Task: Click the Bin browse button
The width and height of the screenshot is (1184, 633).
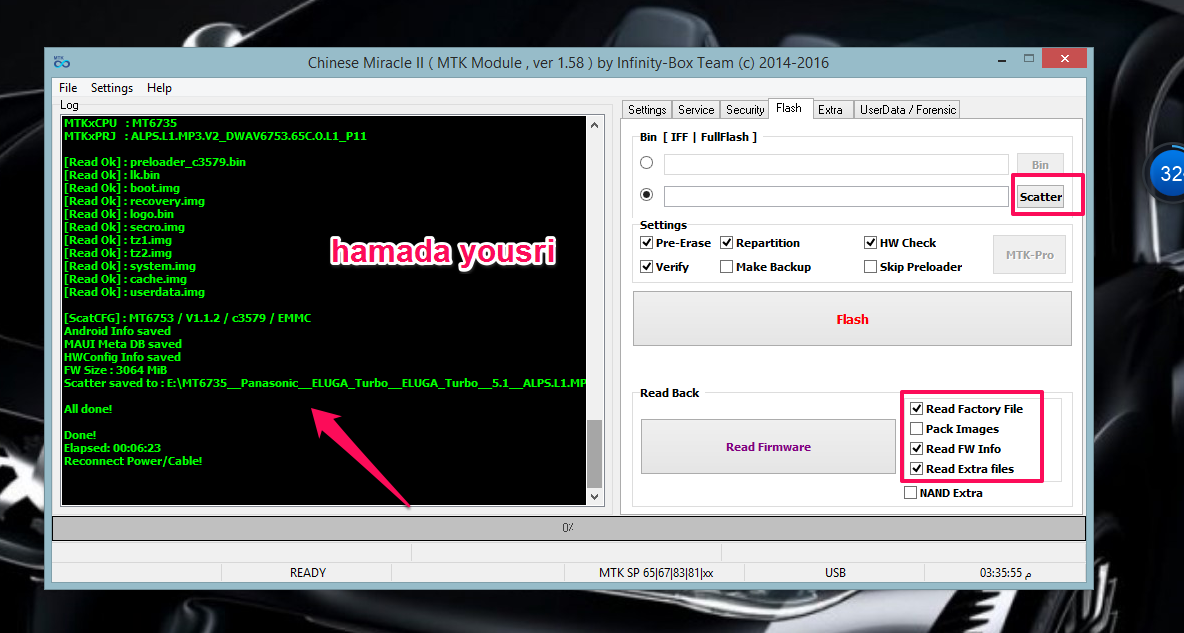Action: coord(1040,165)
